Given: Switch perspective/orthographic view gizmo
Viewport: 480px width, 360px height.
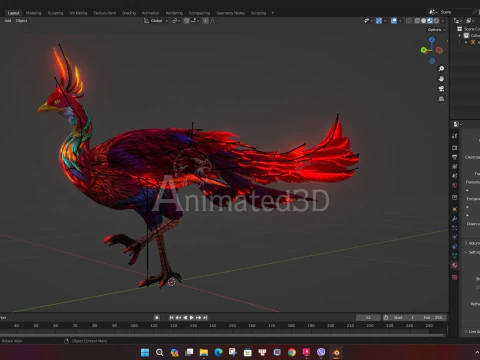Looking at the screenshot, I should point(441,99).
